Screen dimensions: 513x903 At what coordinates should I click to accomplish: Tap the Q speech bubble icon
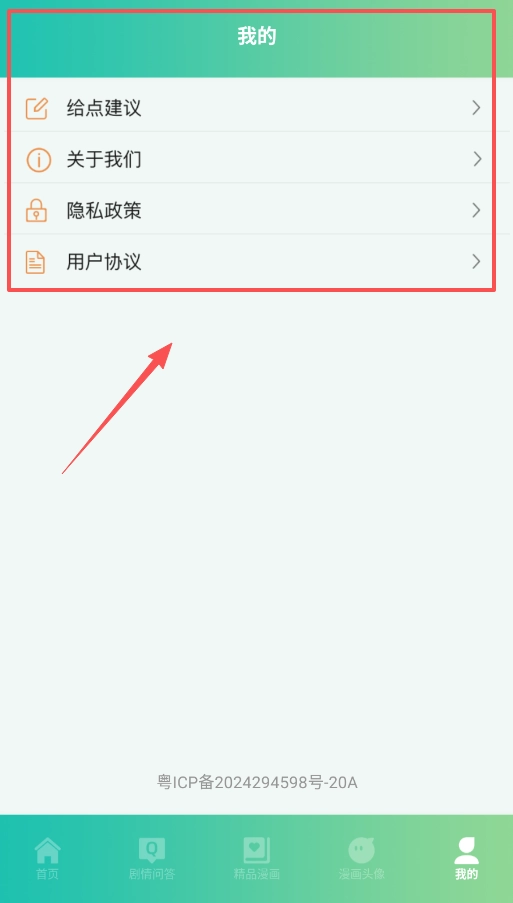point(152,850)
